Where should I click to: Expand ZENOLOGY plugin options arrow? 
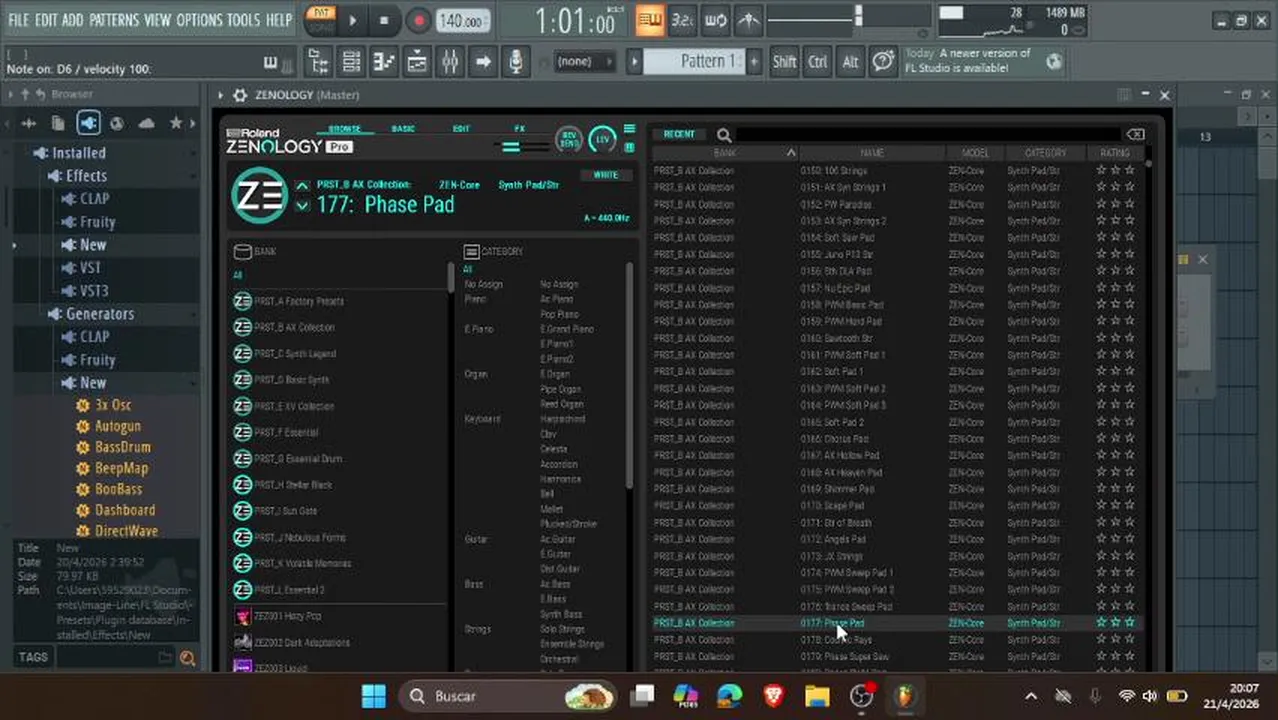pyautogui.click(x=221, y=95)
